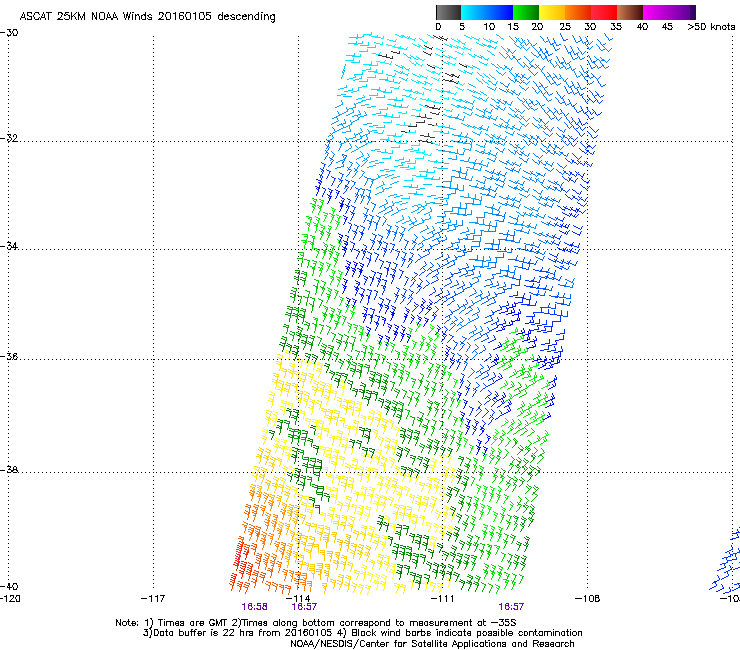740x650 pixels.
Task: Click the yellow 20-25 knots legend swatch
Action: click(x=552, y=12)
